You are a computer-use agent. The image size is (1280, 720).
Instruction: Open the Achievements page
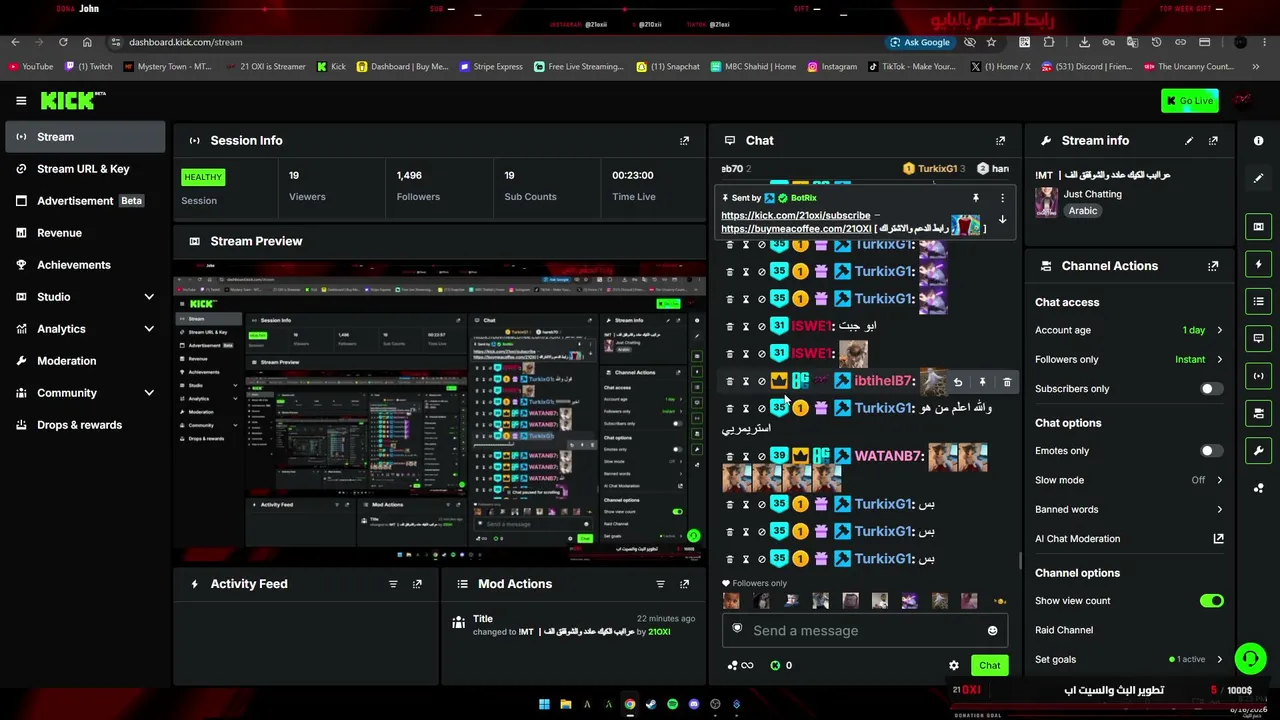pos(85,265)
